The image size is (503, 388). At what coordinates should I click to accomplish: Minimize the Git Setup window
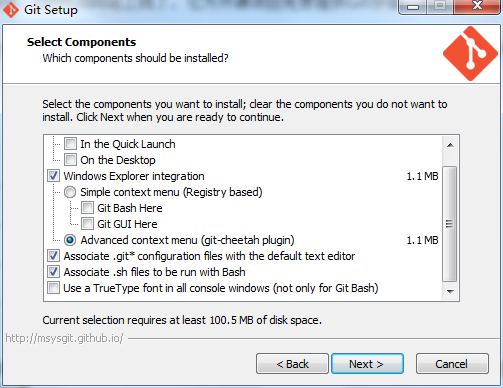413,7
